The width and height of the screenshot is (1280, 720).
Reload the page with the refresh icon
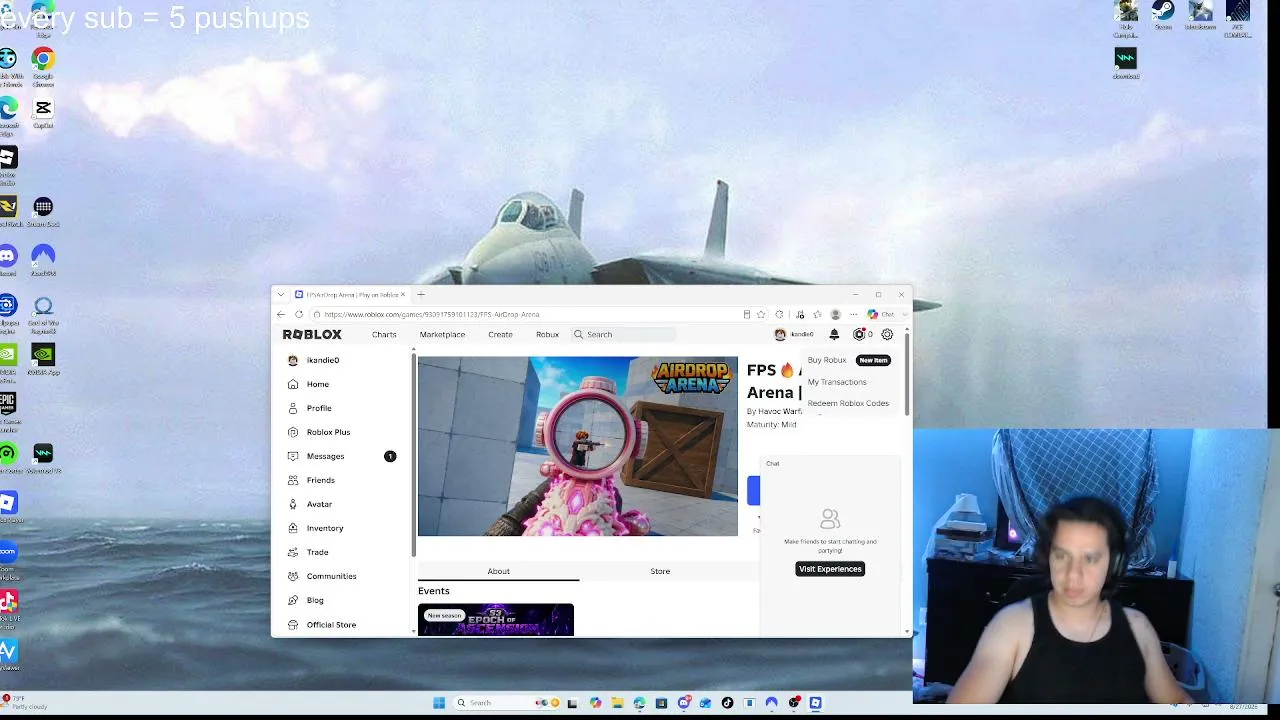click(x=299, y=314)
